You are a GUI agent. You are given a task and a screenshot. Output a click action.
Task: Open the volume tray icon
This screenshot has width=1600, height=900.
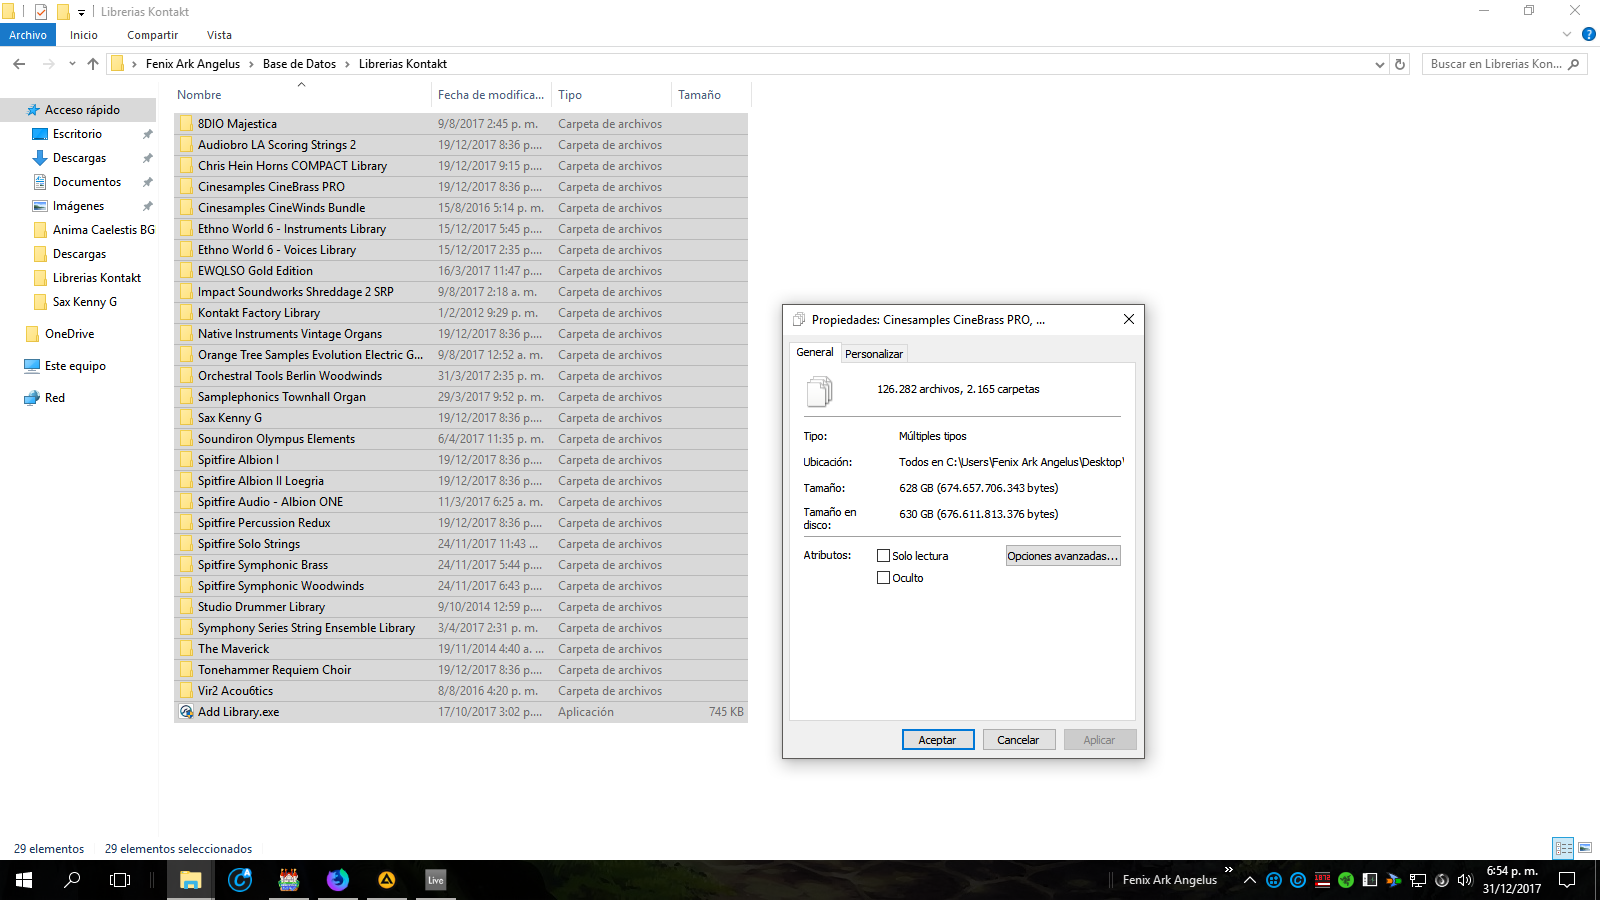tap(1465, 880)
